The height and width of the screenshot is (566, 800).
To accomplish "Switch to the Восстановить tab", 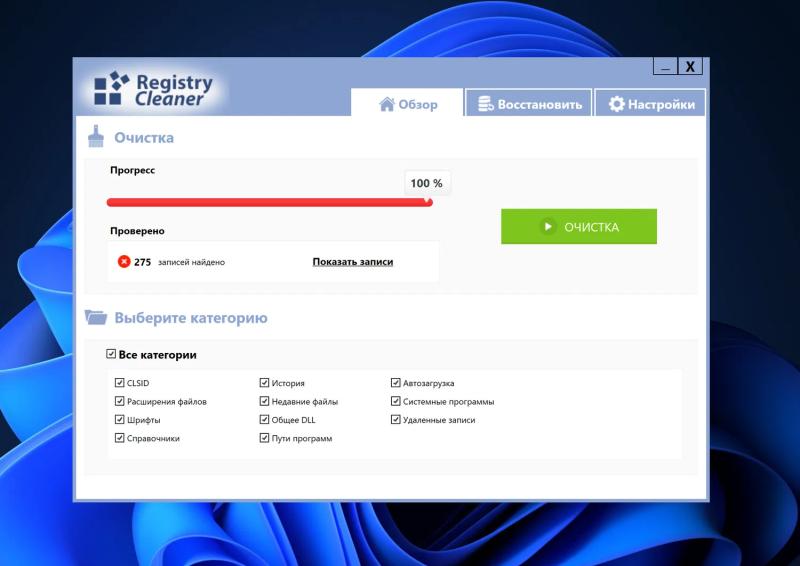I will click(529, 104).
